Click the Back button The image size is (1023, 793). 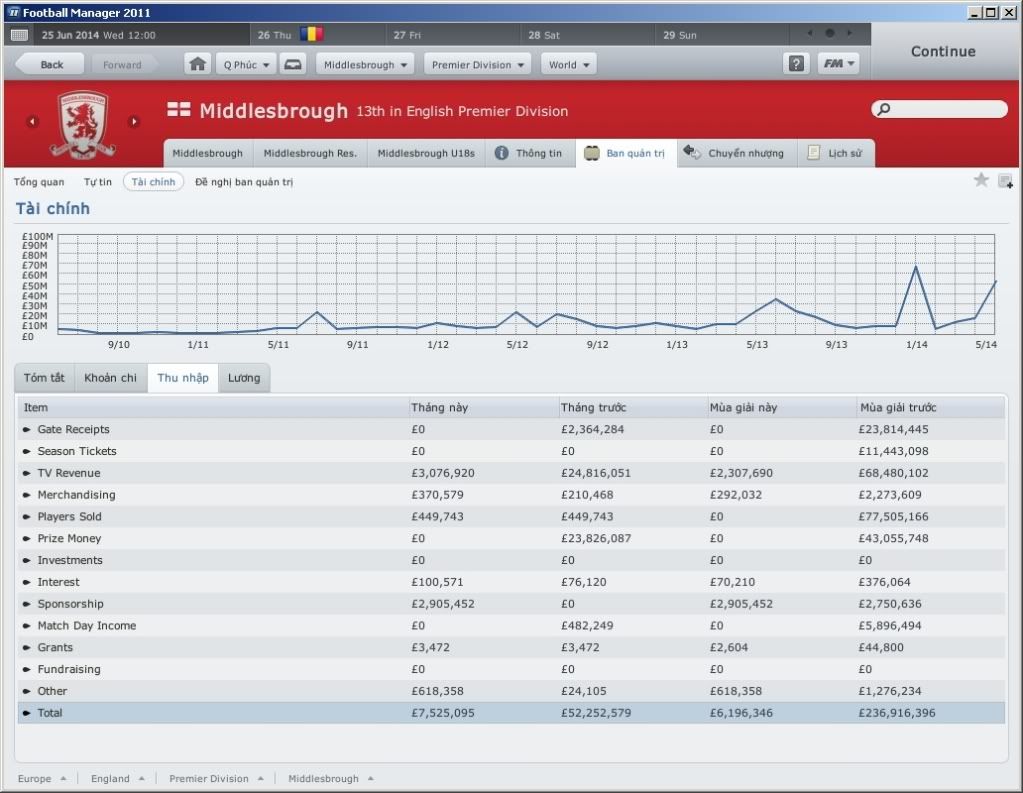(x=50, y=64)
